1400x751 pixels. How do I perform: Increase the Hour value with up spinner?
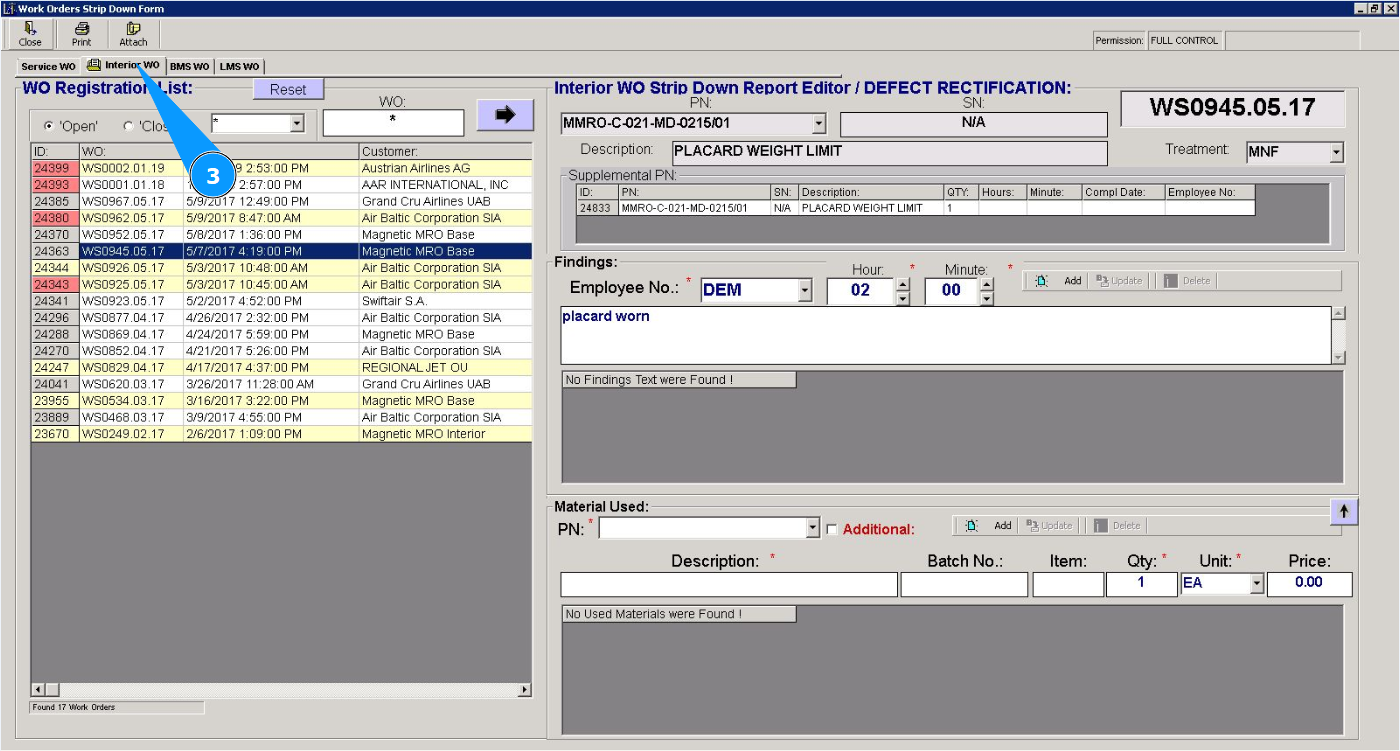click(903, 284)
